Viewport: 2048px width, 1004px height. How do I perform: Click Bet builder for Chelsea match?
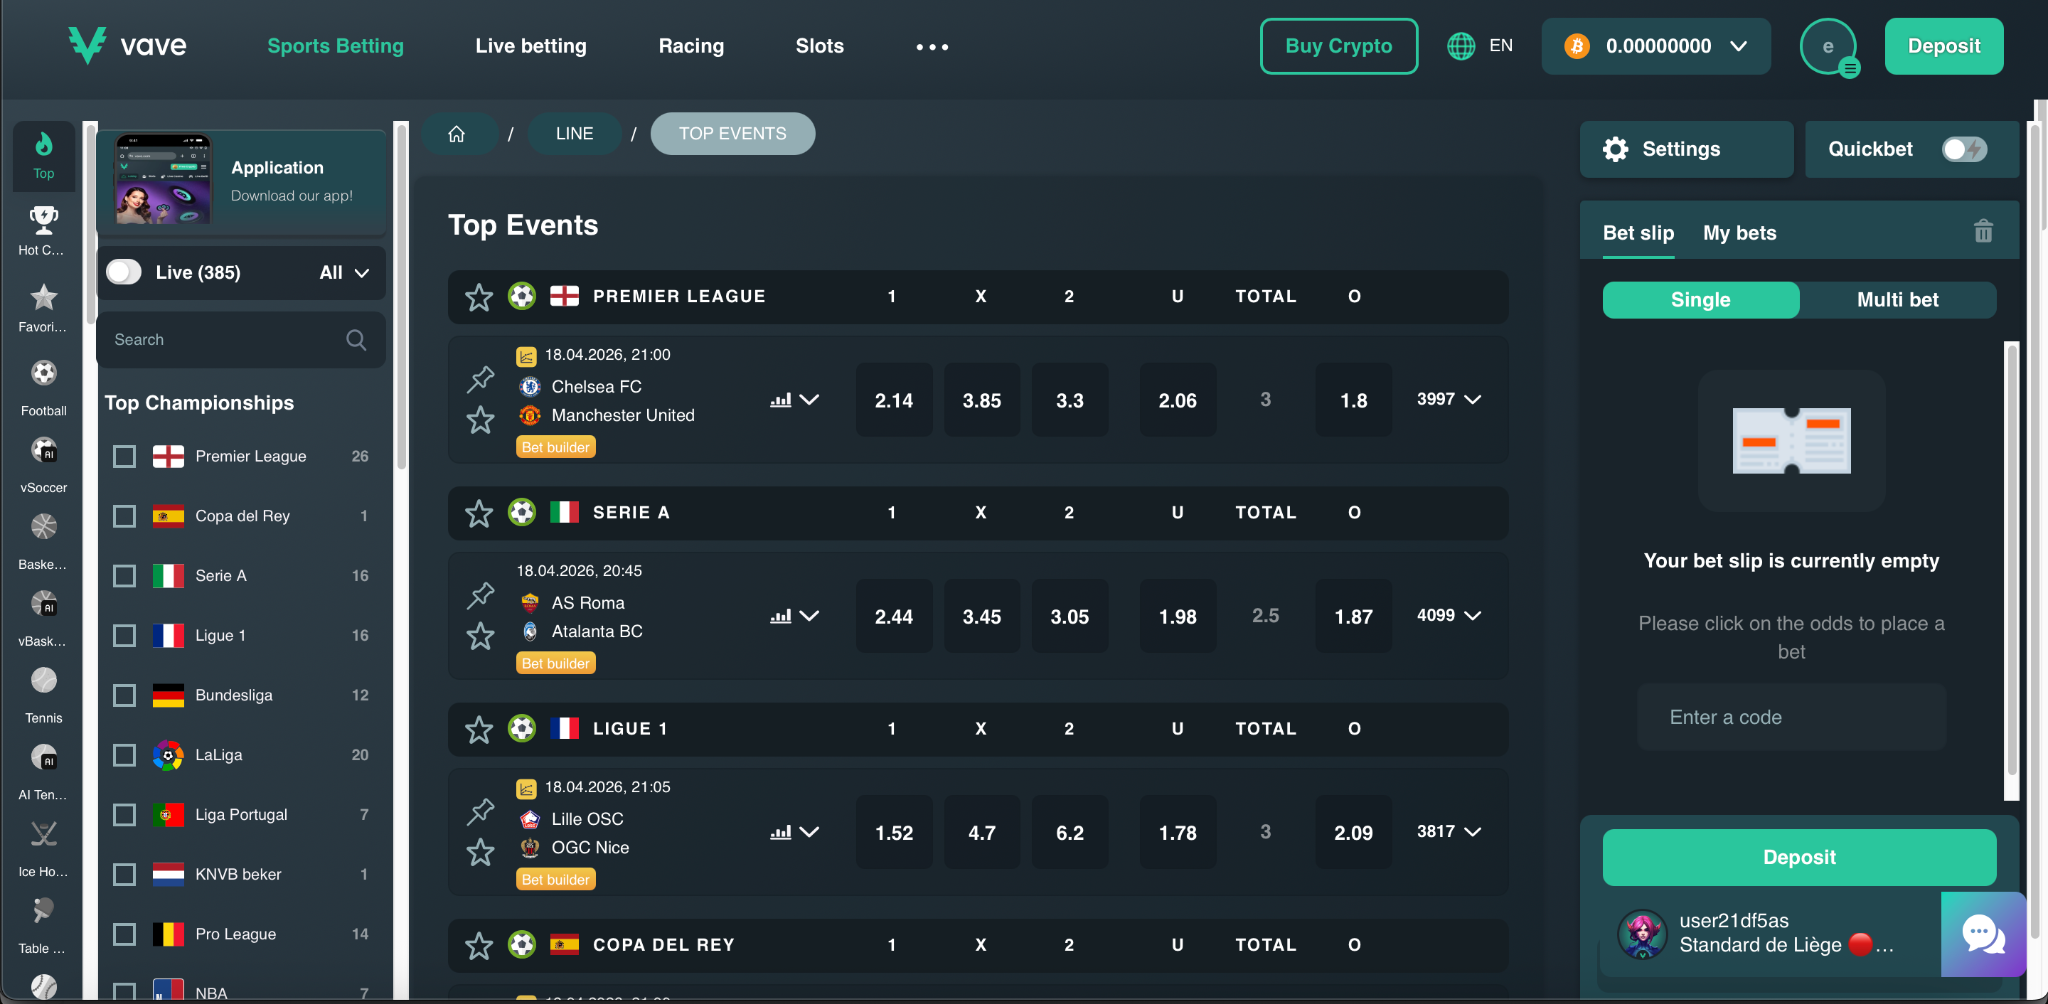click(x=556, y=447)
